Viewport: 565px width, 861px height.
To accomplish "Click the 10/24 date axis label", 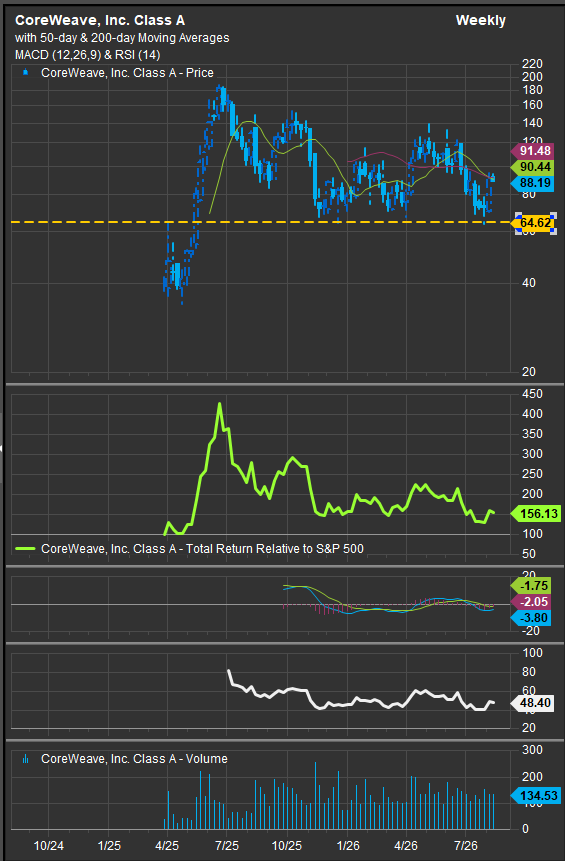I will [x=49, y=846].
